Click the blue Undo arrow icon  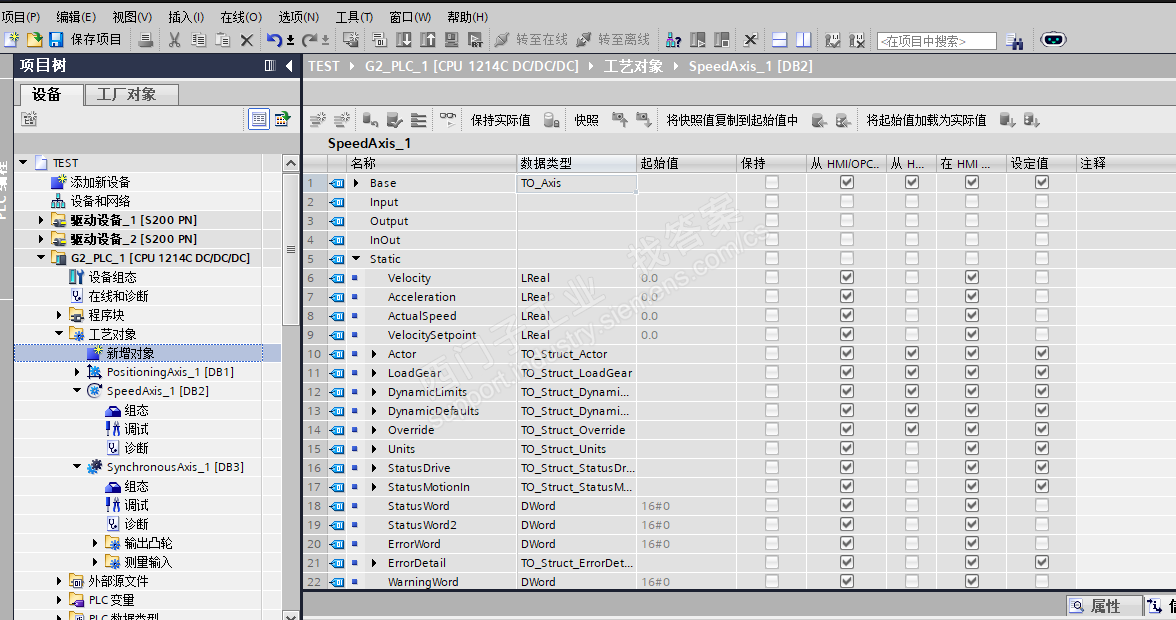(274, 40)
